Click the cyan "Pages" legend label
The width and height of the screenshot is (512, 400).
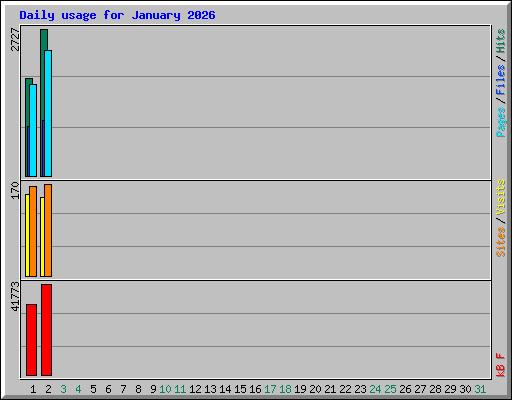(500, 122)
